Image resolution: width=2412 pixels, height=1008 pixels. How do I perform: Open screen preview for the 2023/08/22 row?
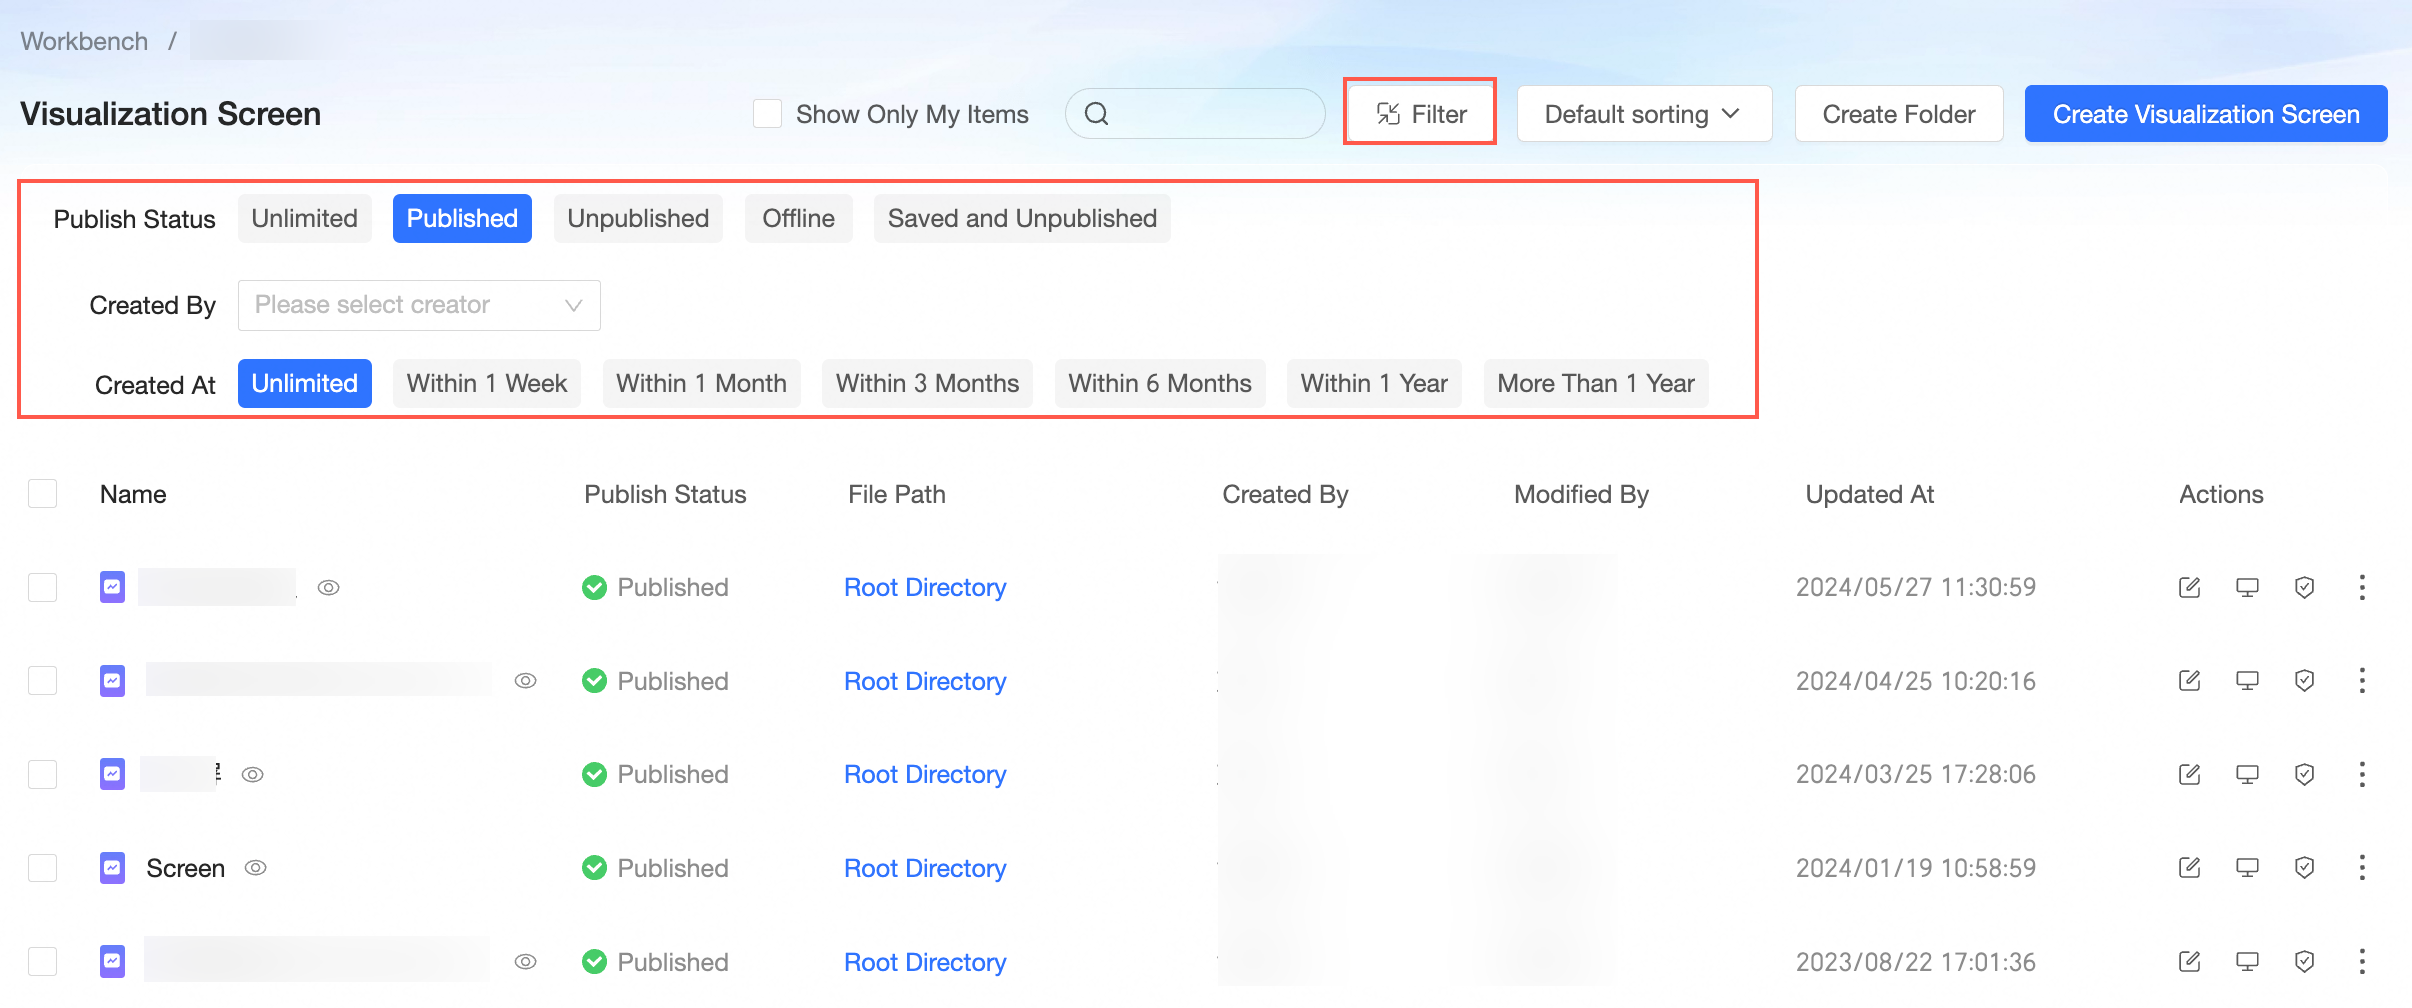(x=2247, y=962)
